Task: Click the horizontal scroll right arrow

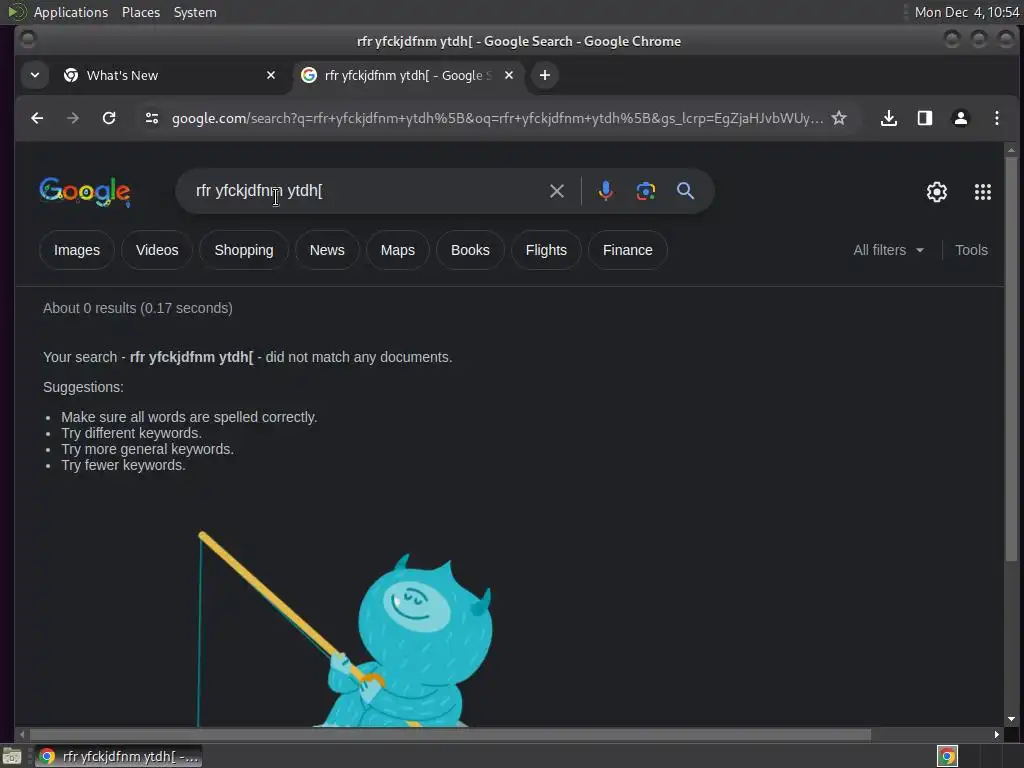Action: click(x=997, y=735)
